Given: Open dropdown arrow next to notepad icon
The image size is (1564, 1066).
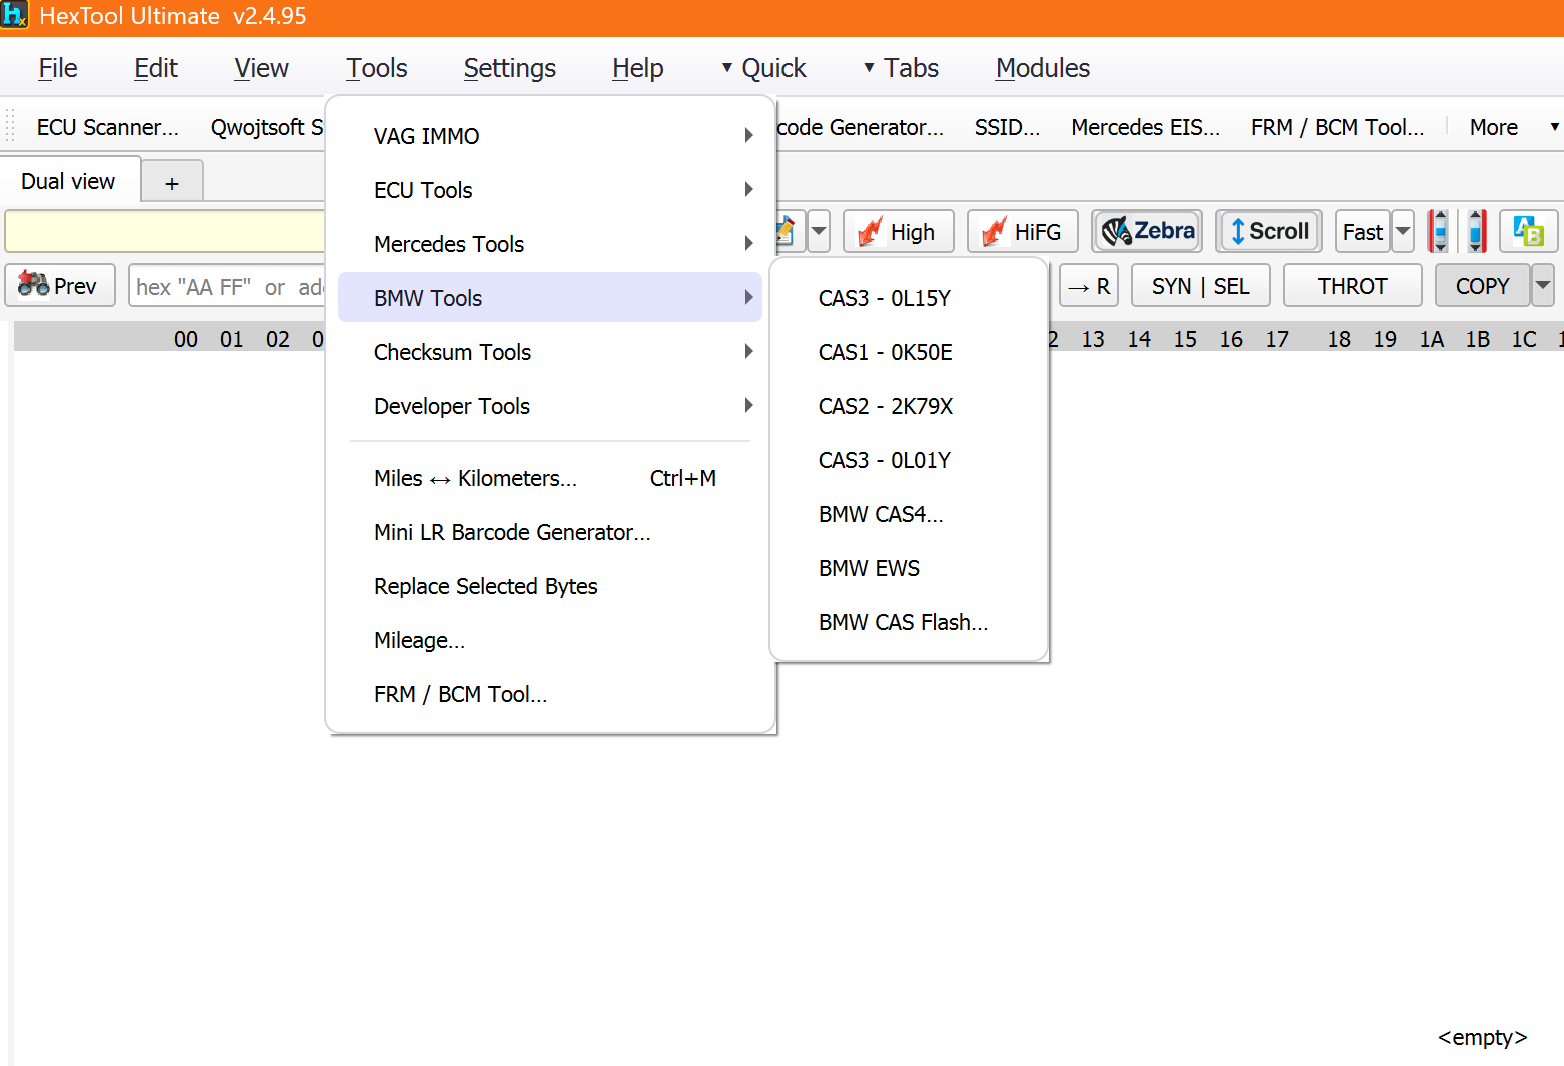Looking at the screenshot, I should pos(819,231).
